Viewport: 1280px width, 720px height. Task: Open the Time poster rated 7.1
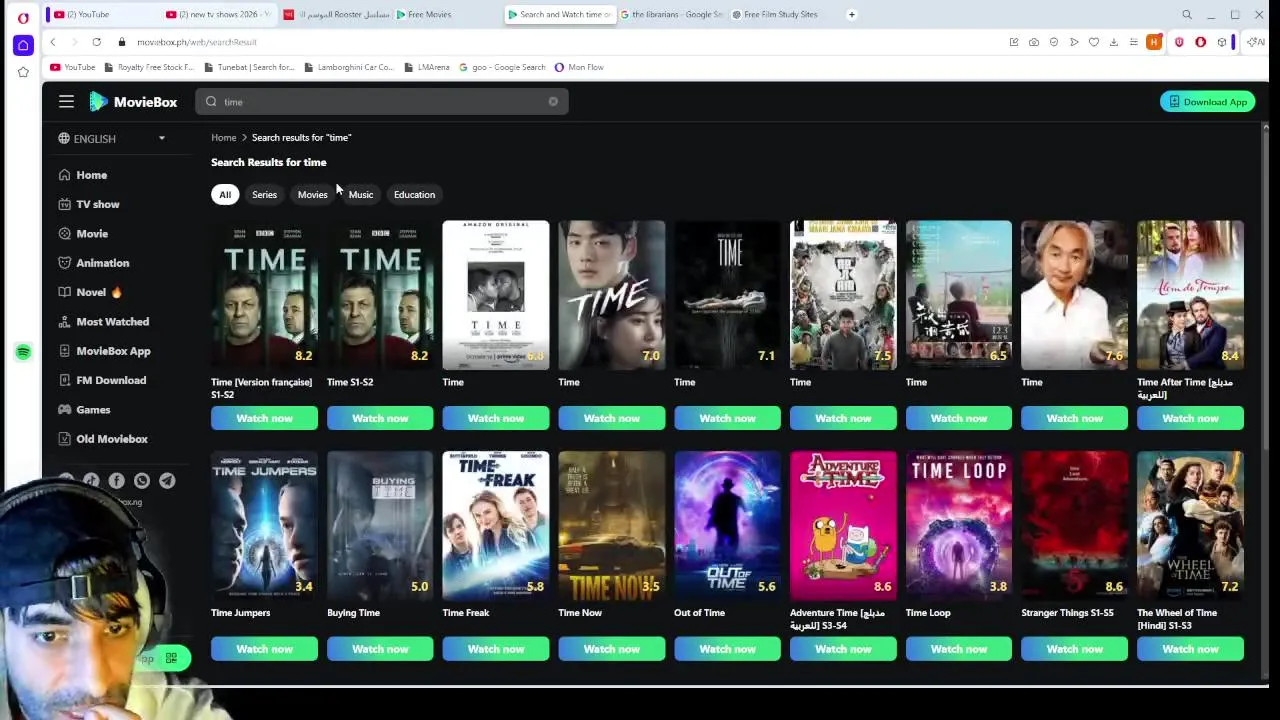click(x=727, y=295)
